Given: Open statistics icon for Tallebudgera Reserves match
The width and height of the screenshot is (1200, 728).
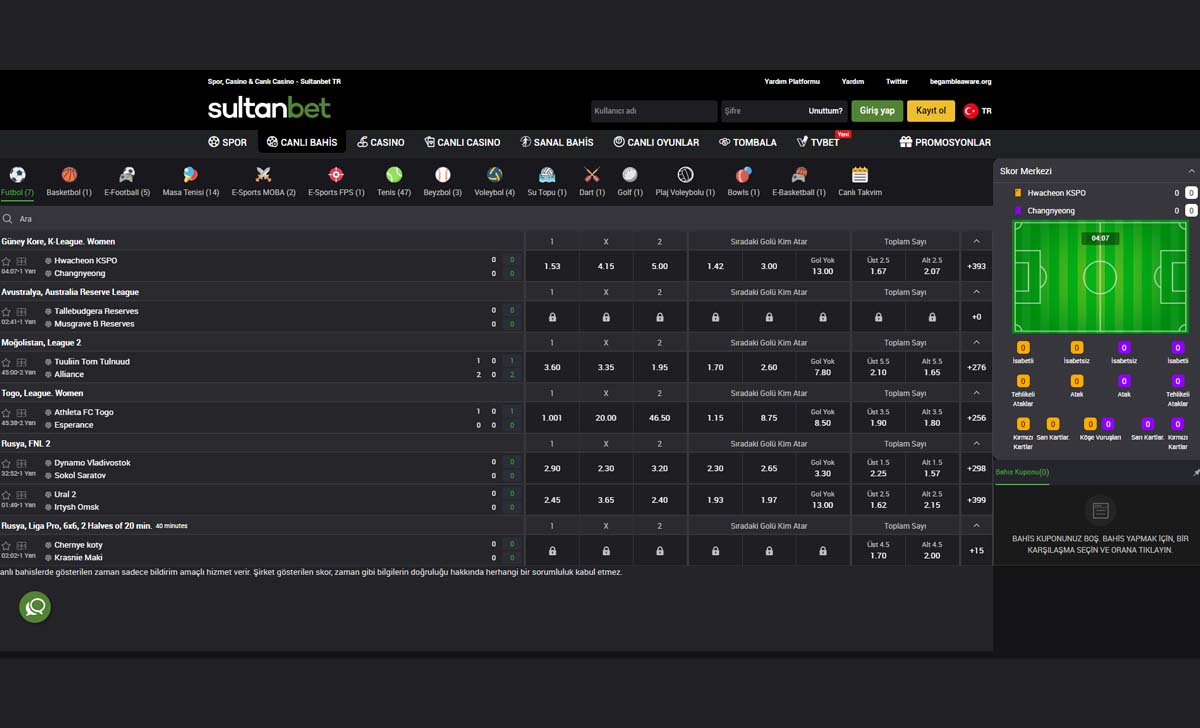Looking at the screenshot, I should coord(22,311).
